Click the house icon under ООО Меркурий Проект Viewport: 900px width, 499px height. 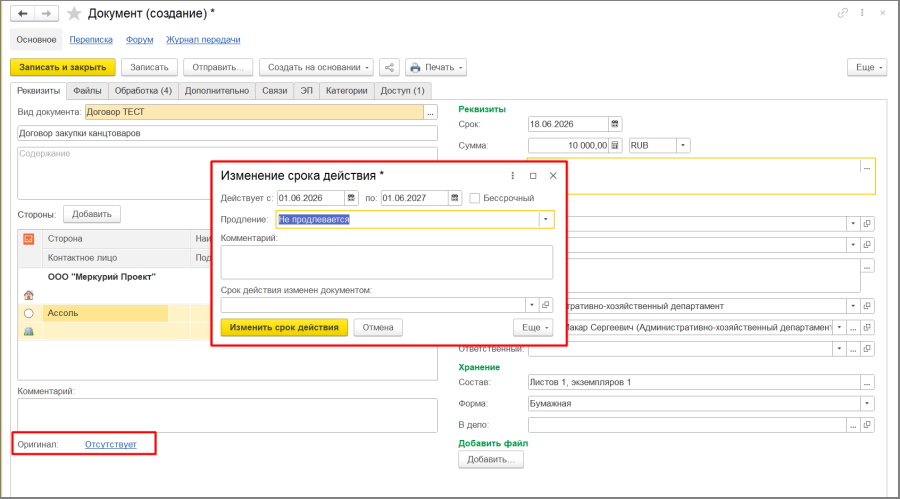tap(29, 295)
